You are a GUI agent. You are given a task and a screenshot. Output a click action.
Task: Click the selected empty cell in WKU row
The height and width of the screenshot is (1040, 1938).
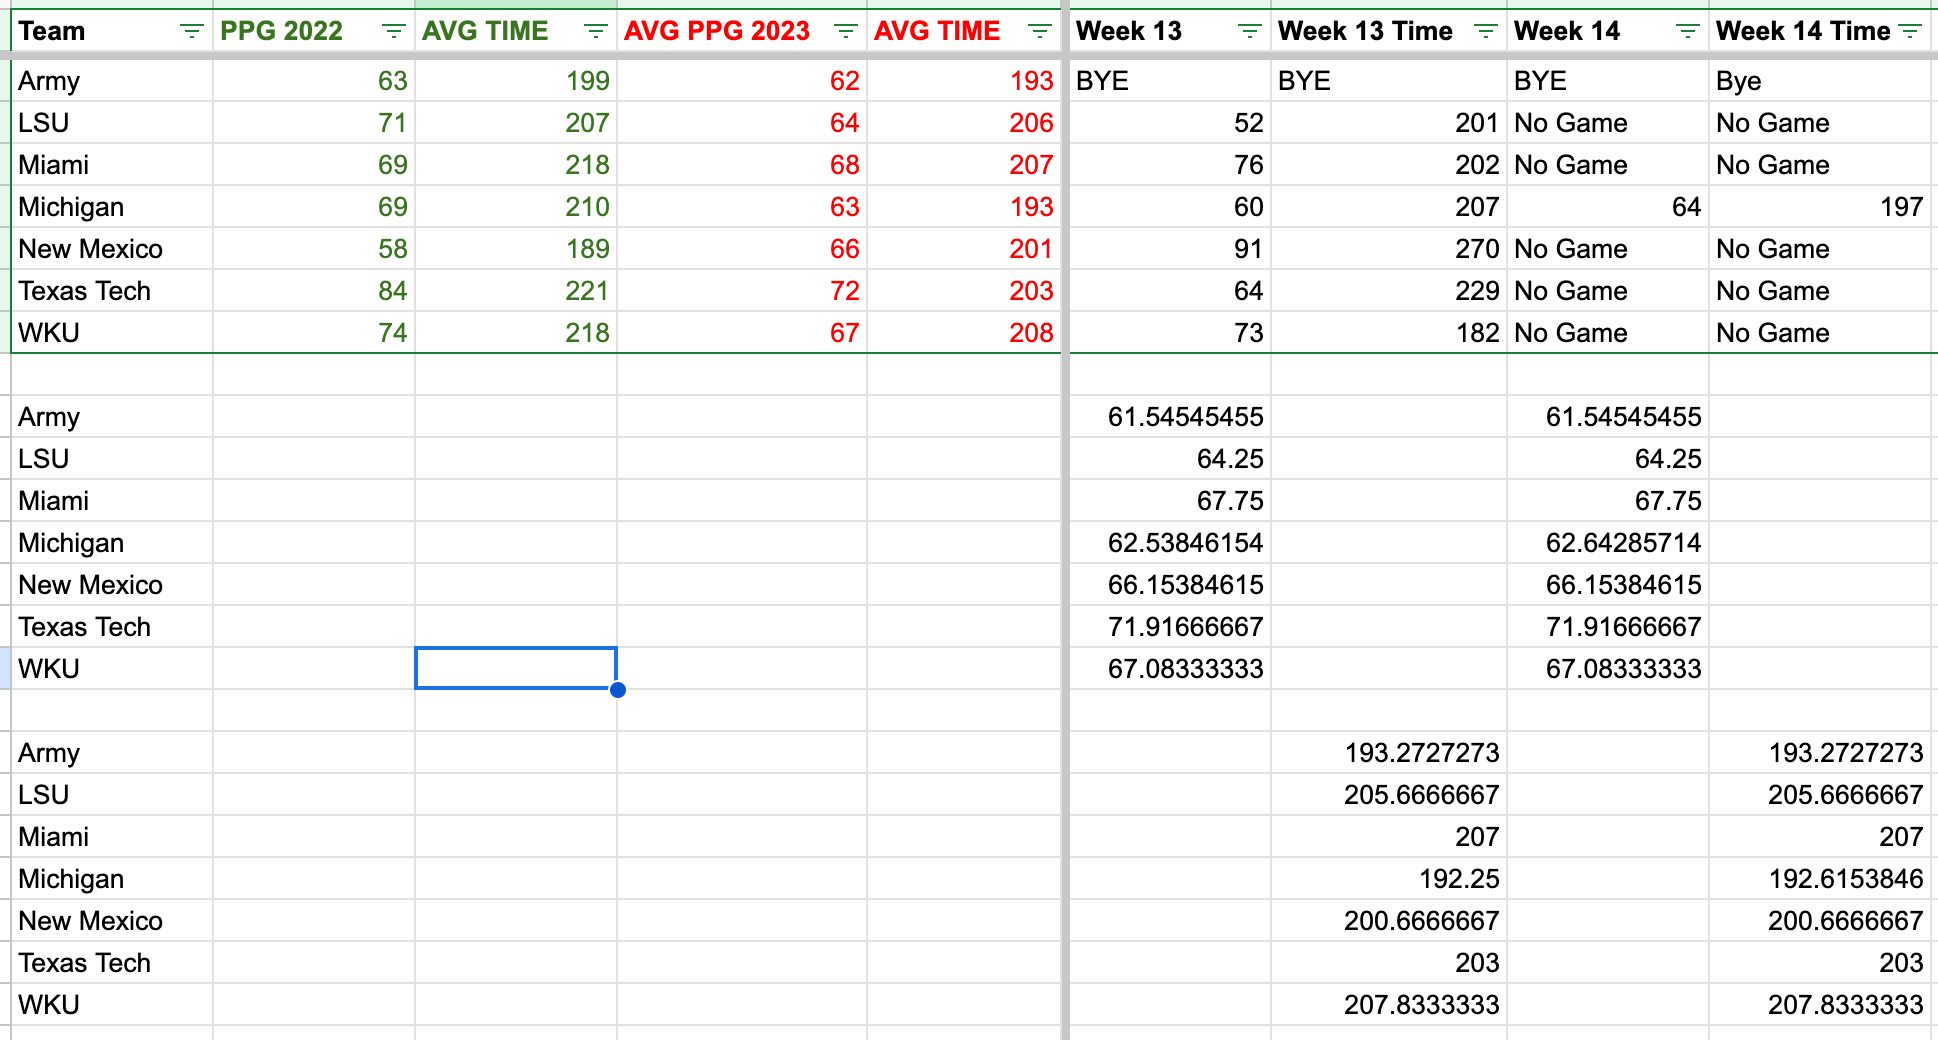(516, 668)
